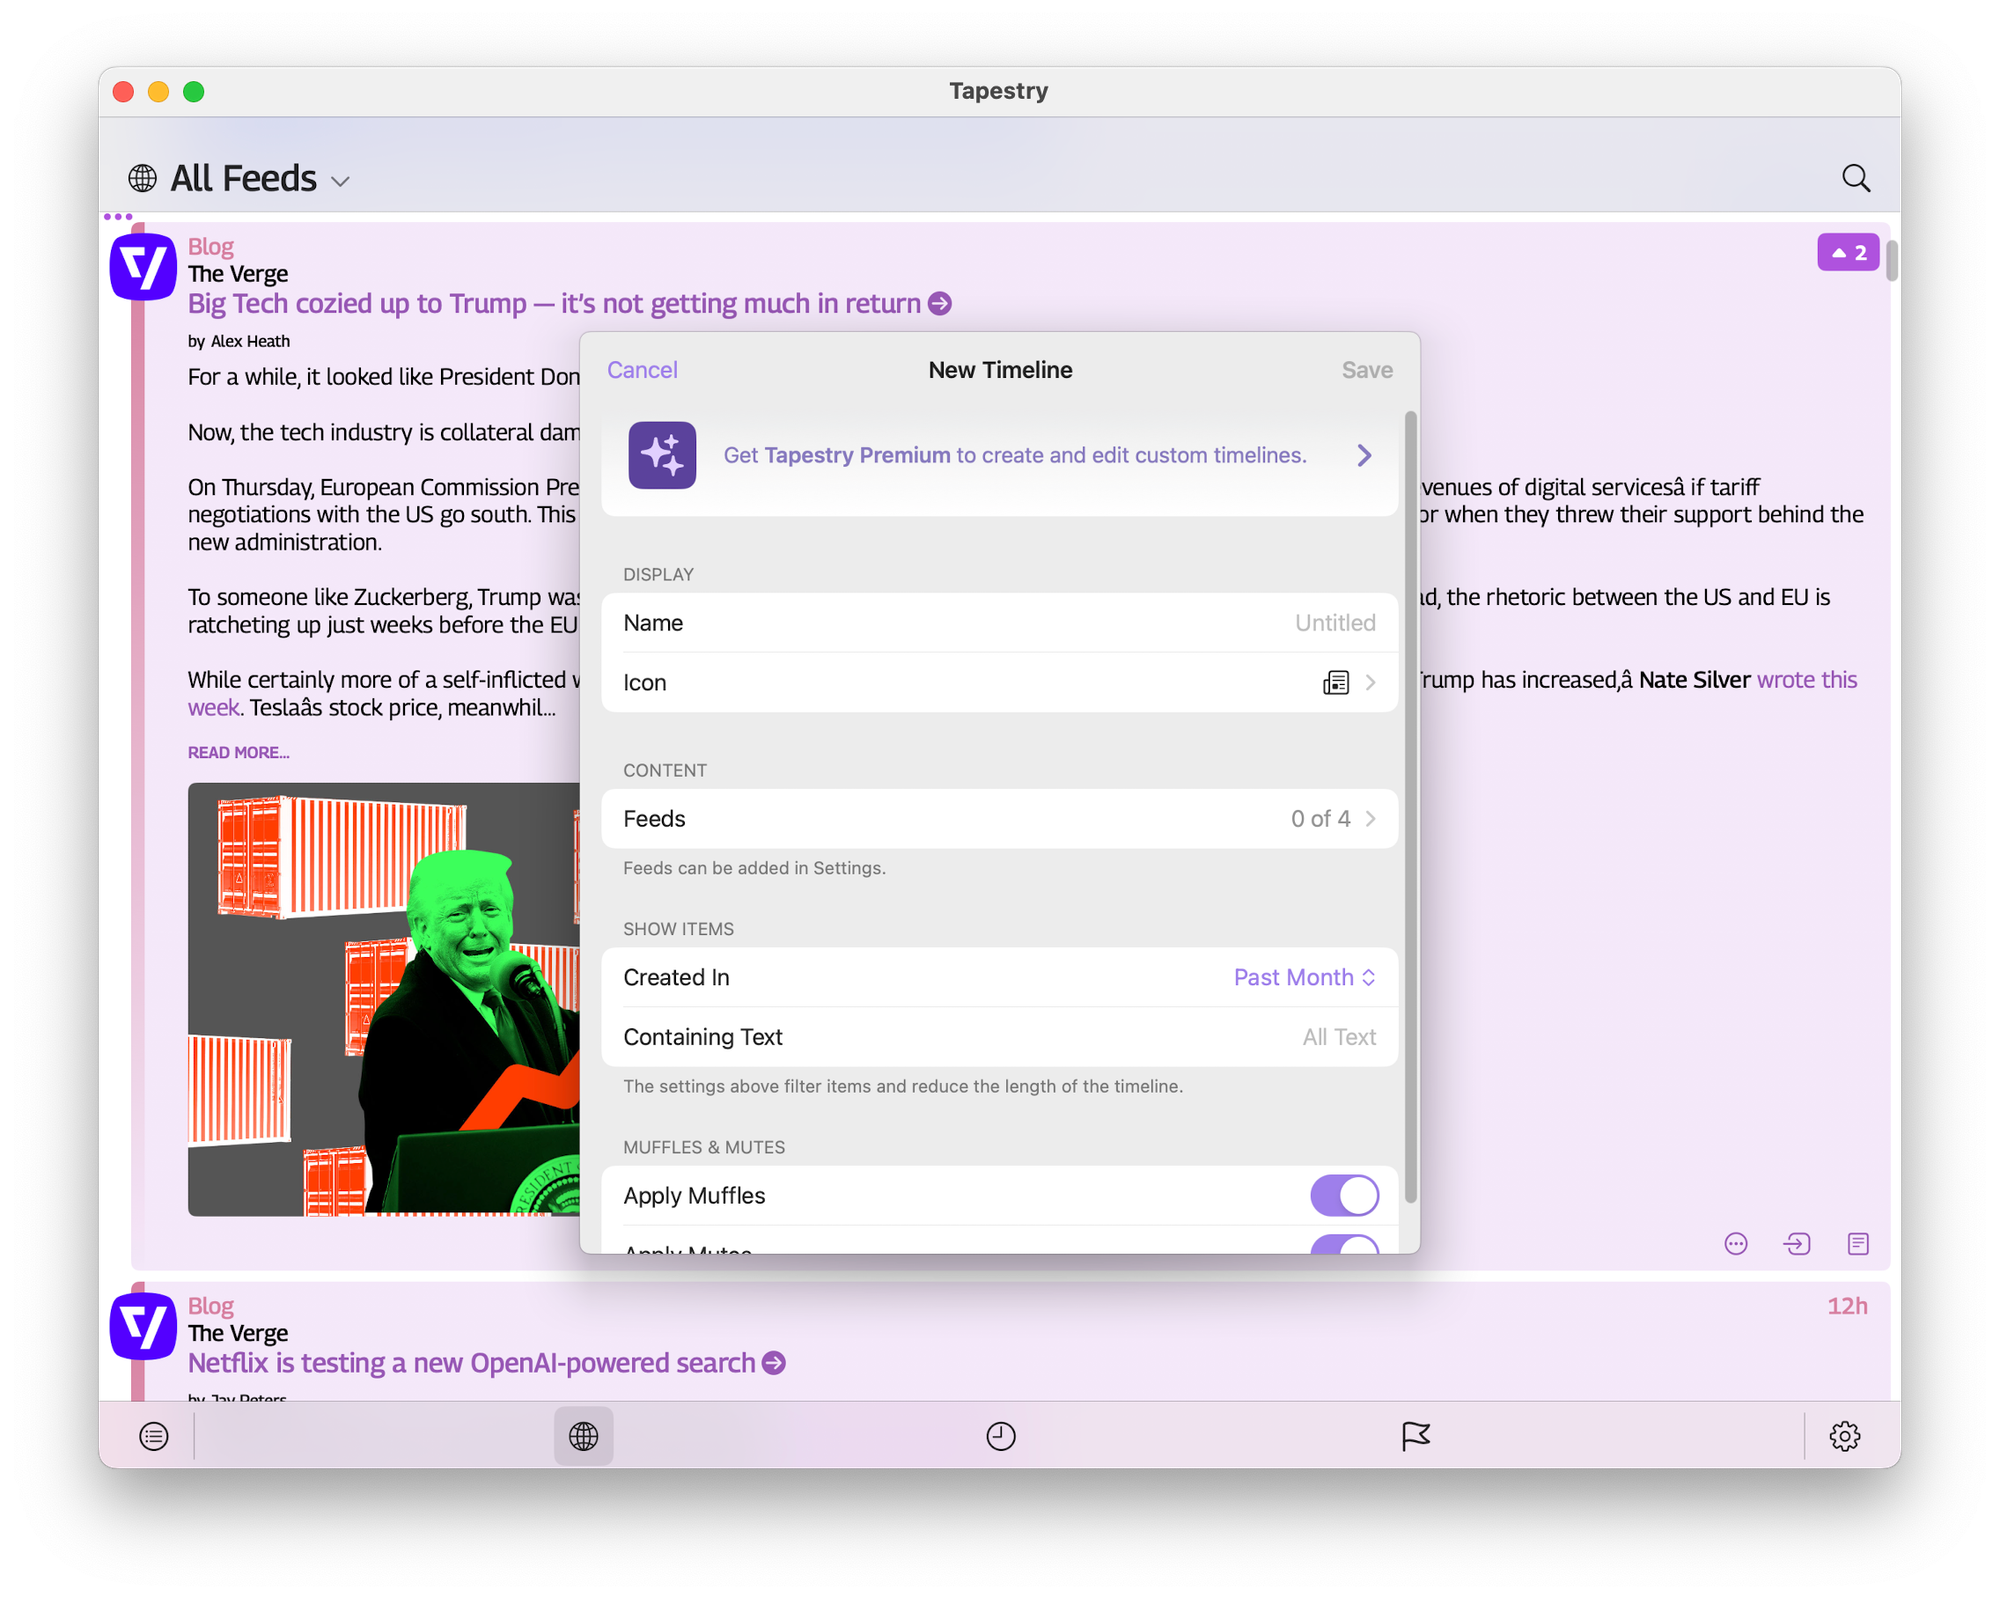Image resolution: width=2000 pixels, height=1599 pixels.
Task: Click the search magnifier icon
Action: [x=1855, y=178]
